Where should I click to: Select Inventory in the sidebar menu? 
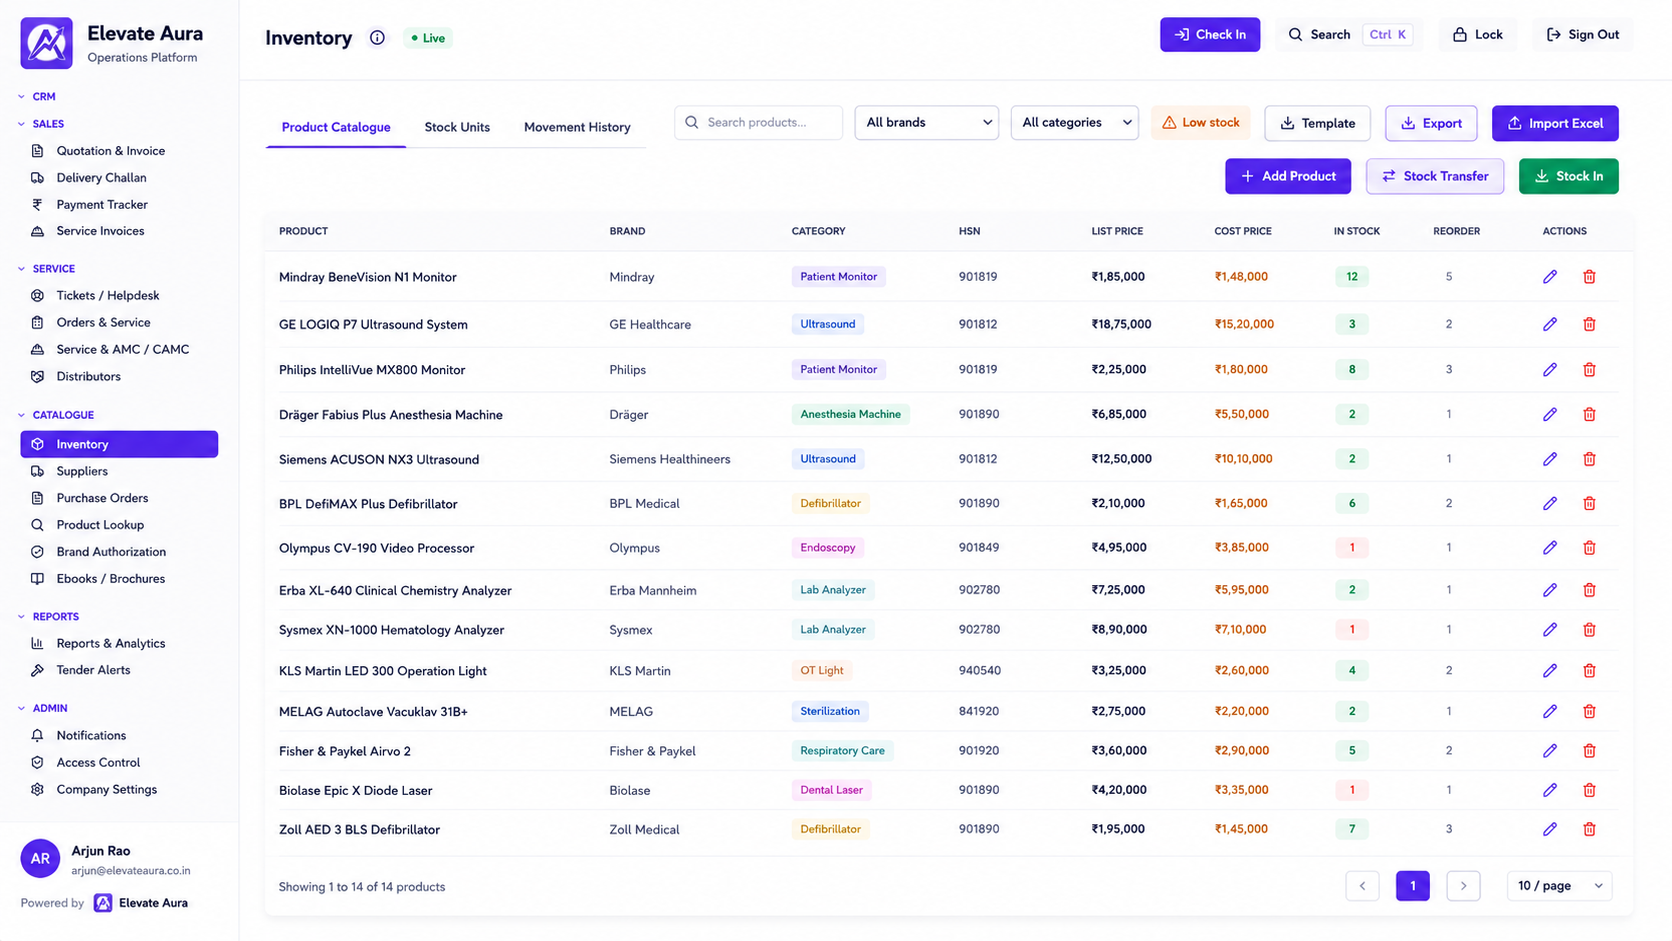click(119, 444)
